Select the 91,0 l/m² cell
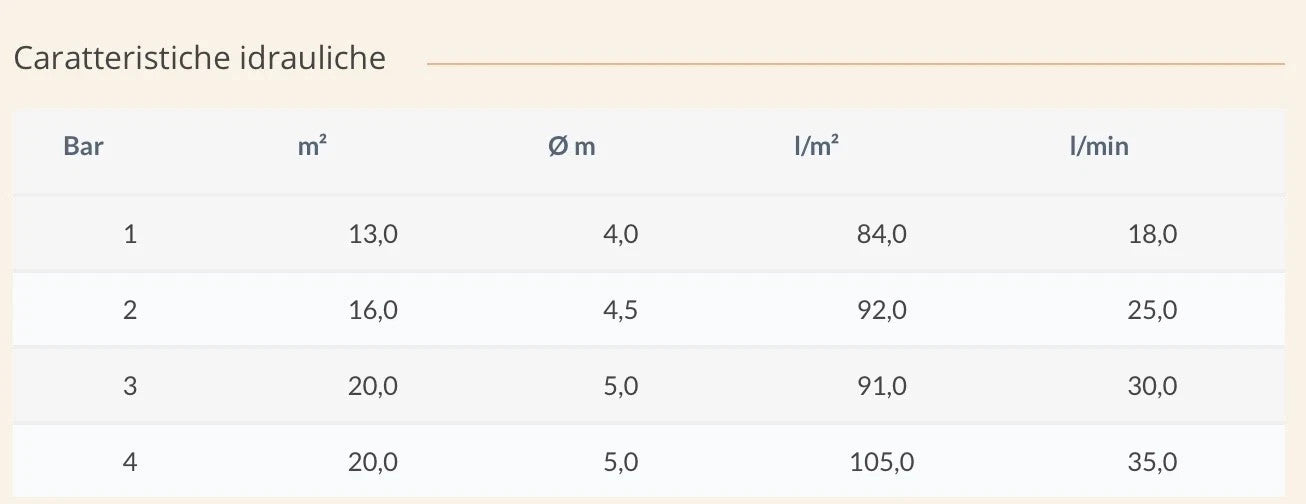 coord(882,386)
